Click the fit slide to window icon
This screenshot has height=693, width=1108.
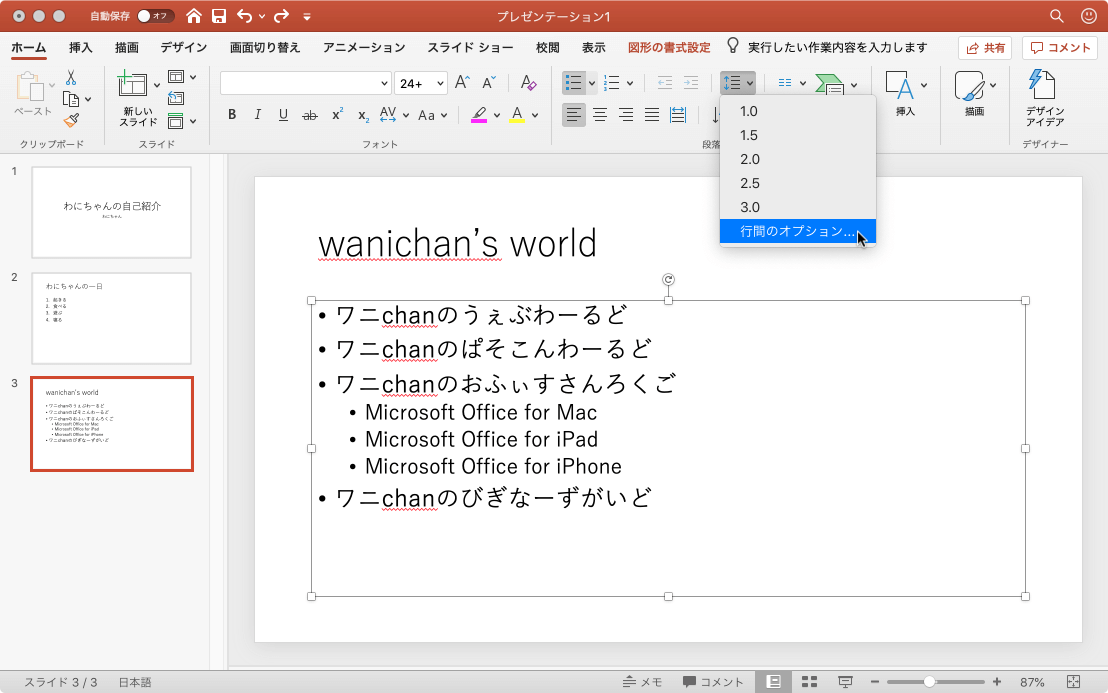click(1074, 682)
